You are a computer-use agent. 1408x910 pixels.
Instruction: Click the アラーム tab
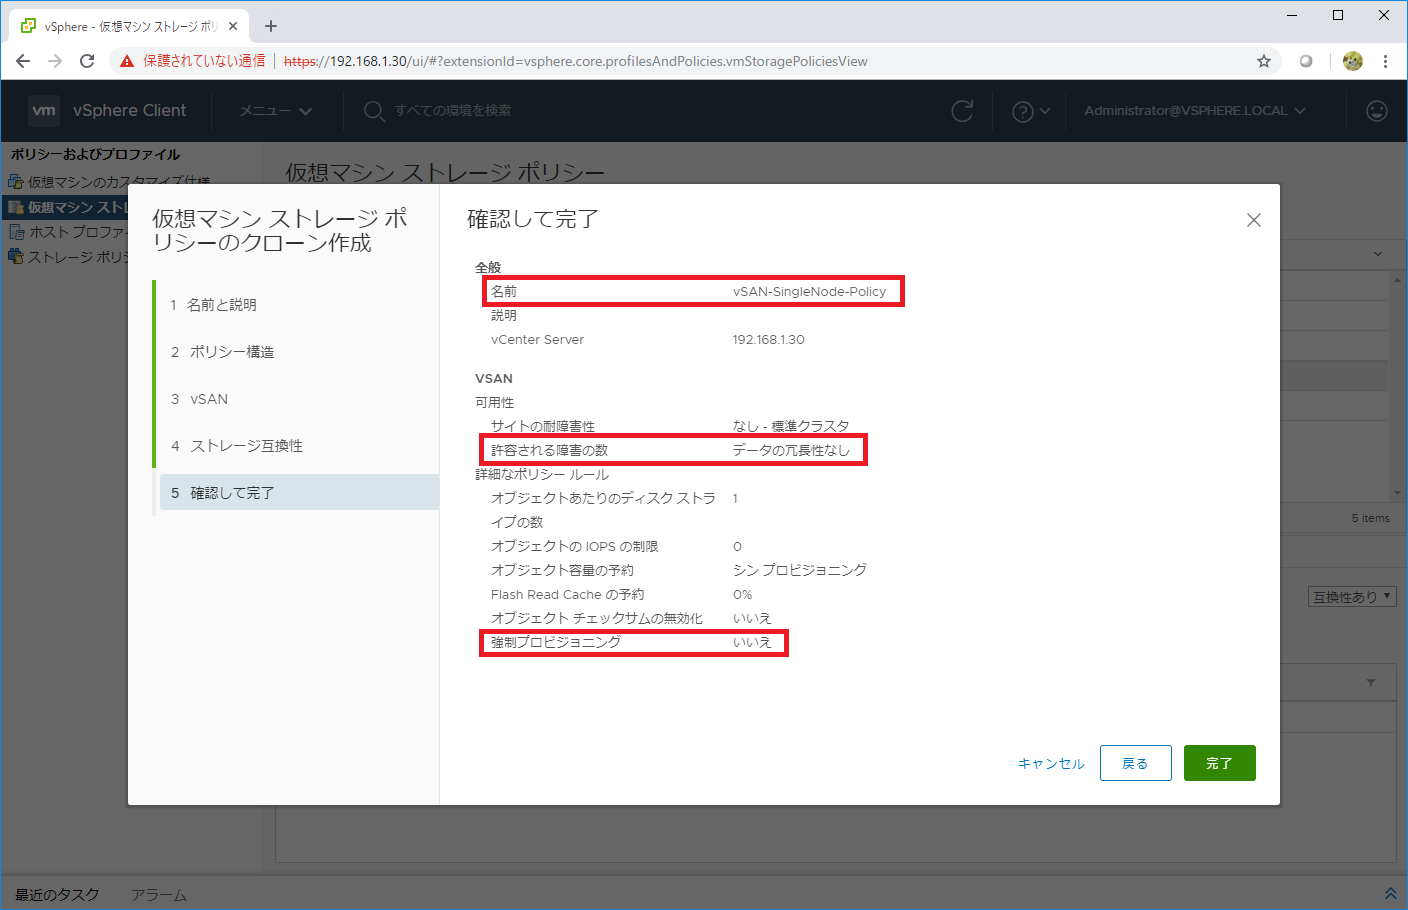coord(158,895)
